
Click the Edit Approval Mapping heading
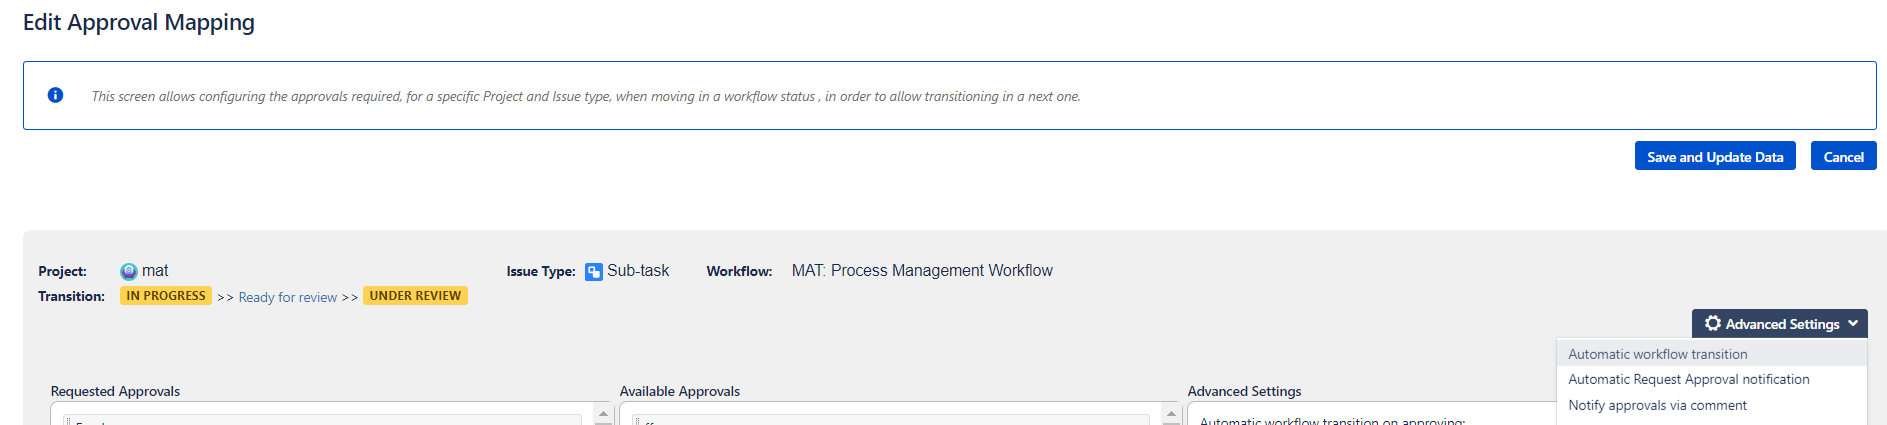[x=139, y=22]
